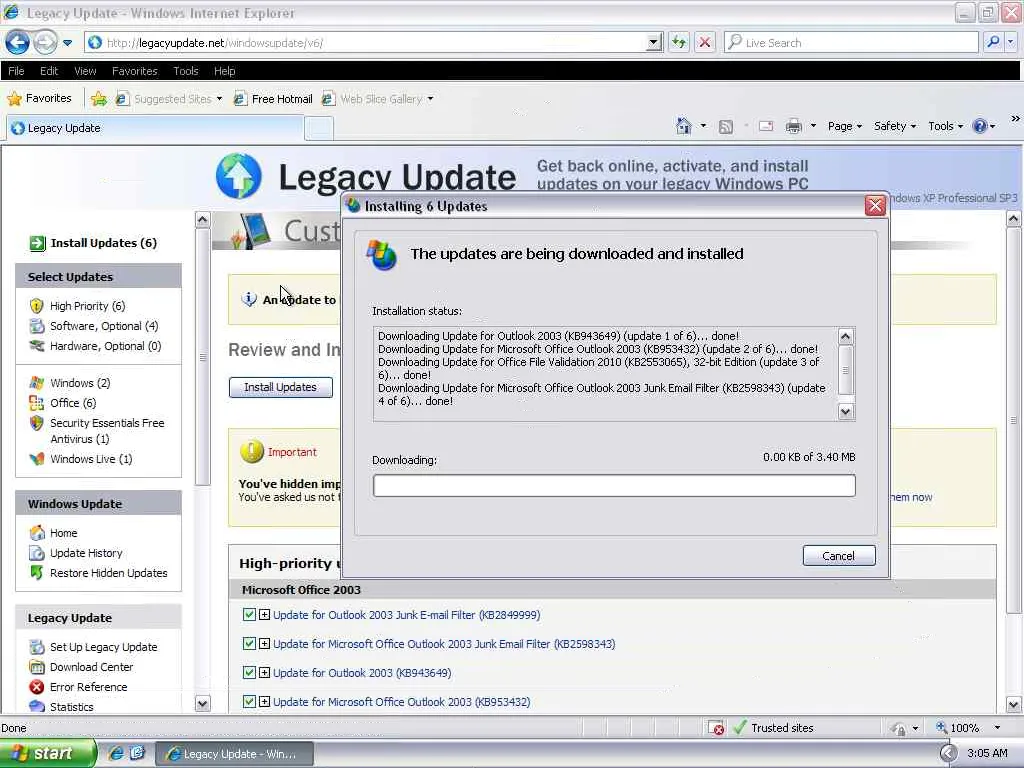Click the Refresh page icon

tap(679, 42)
